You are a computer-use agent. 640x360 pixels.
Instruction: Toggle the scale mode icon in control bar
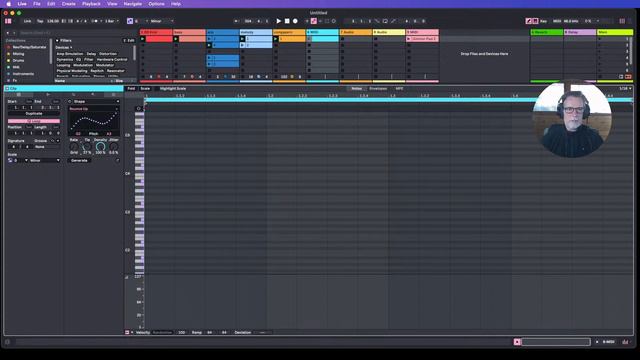[x=130, y=21]
